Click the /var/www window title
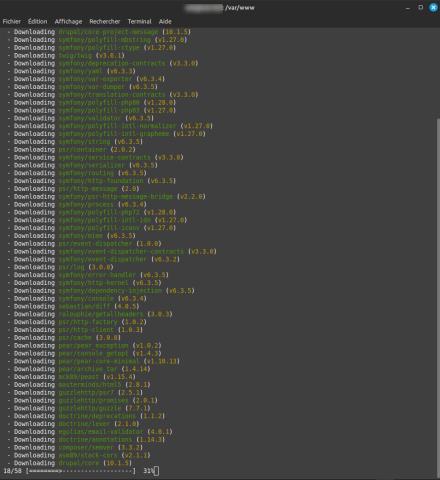Image resolution: width=440 pixels, height=480 pixels. click(240, 8)
